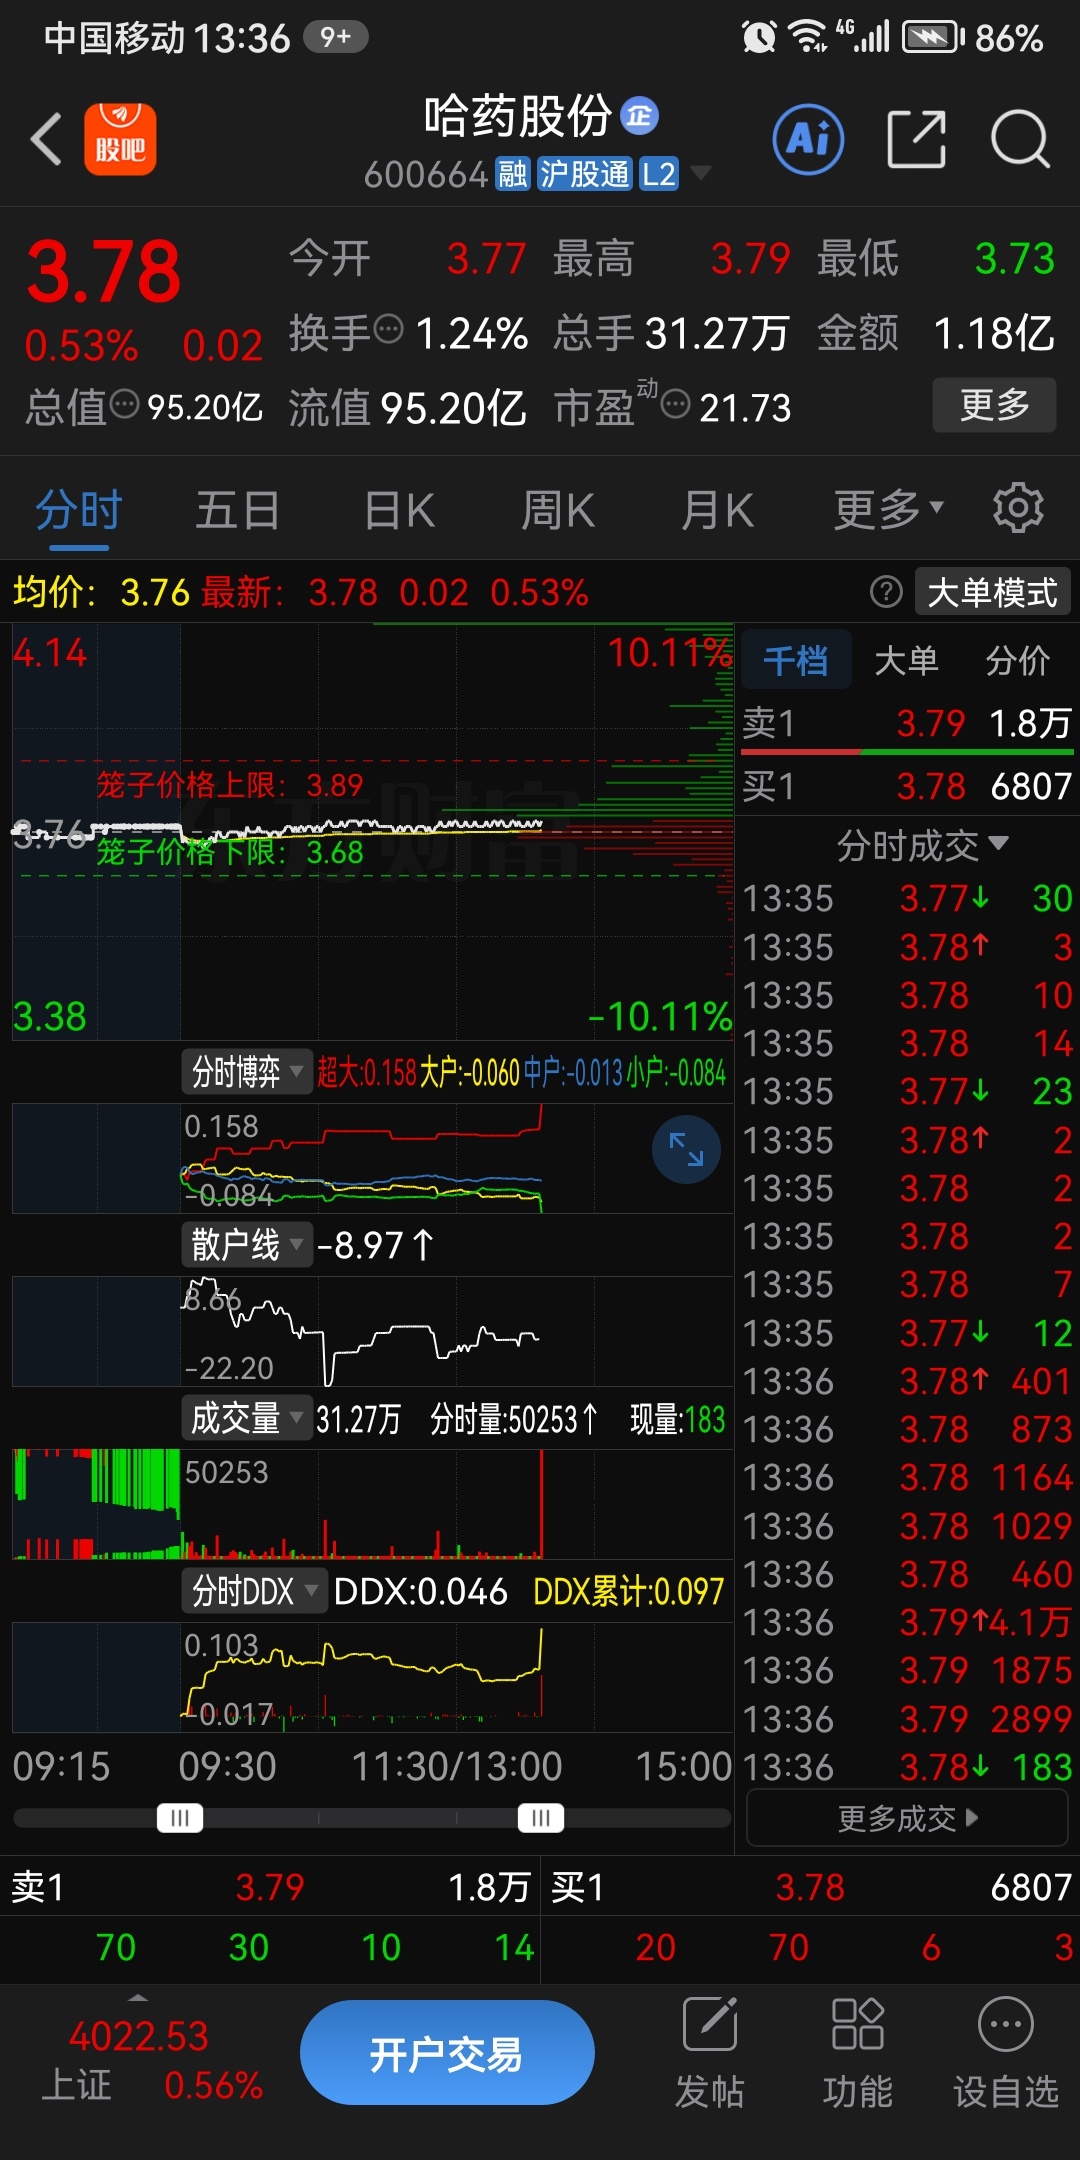Screen dimensions: 1080x2160
Task: Tap the 现量:183 value
Action: [x=677, y=1419]
